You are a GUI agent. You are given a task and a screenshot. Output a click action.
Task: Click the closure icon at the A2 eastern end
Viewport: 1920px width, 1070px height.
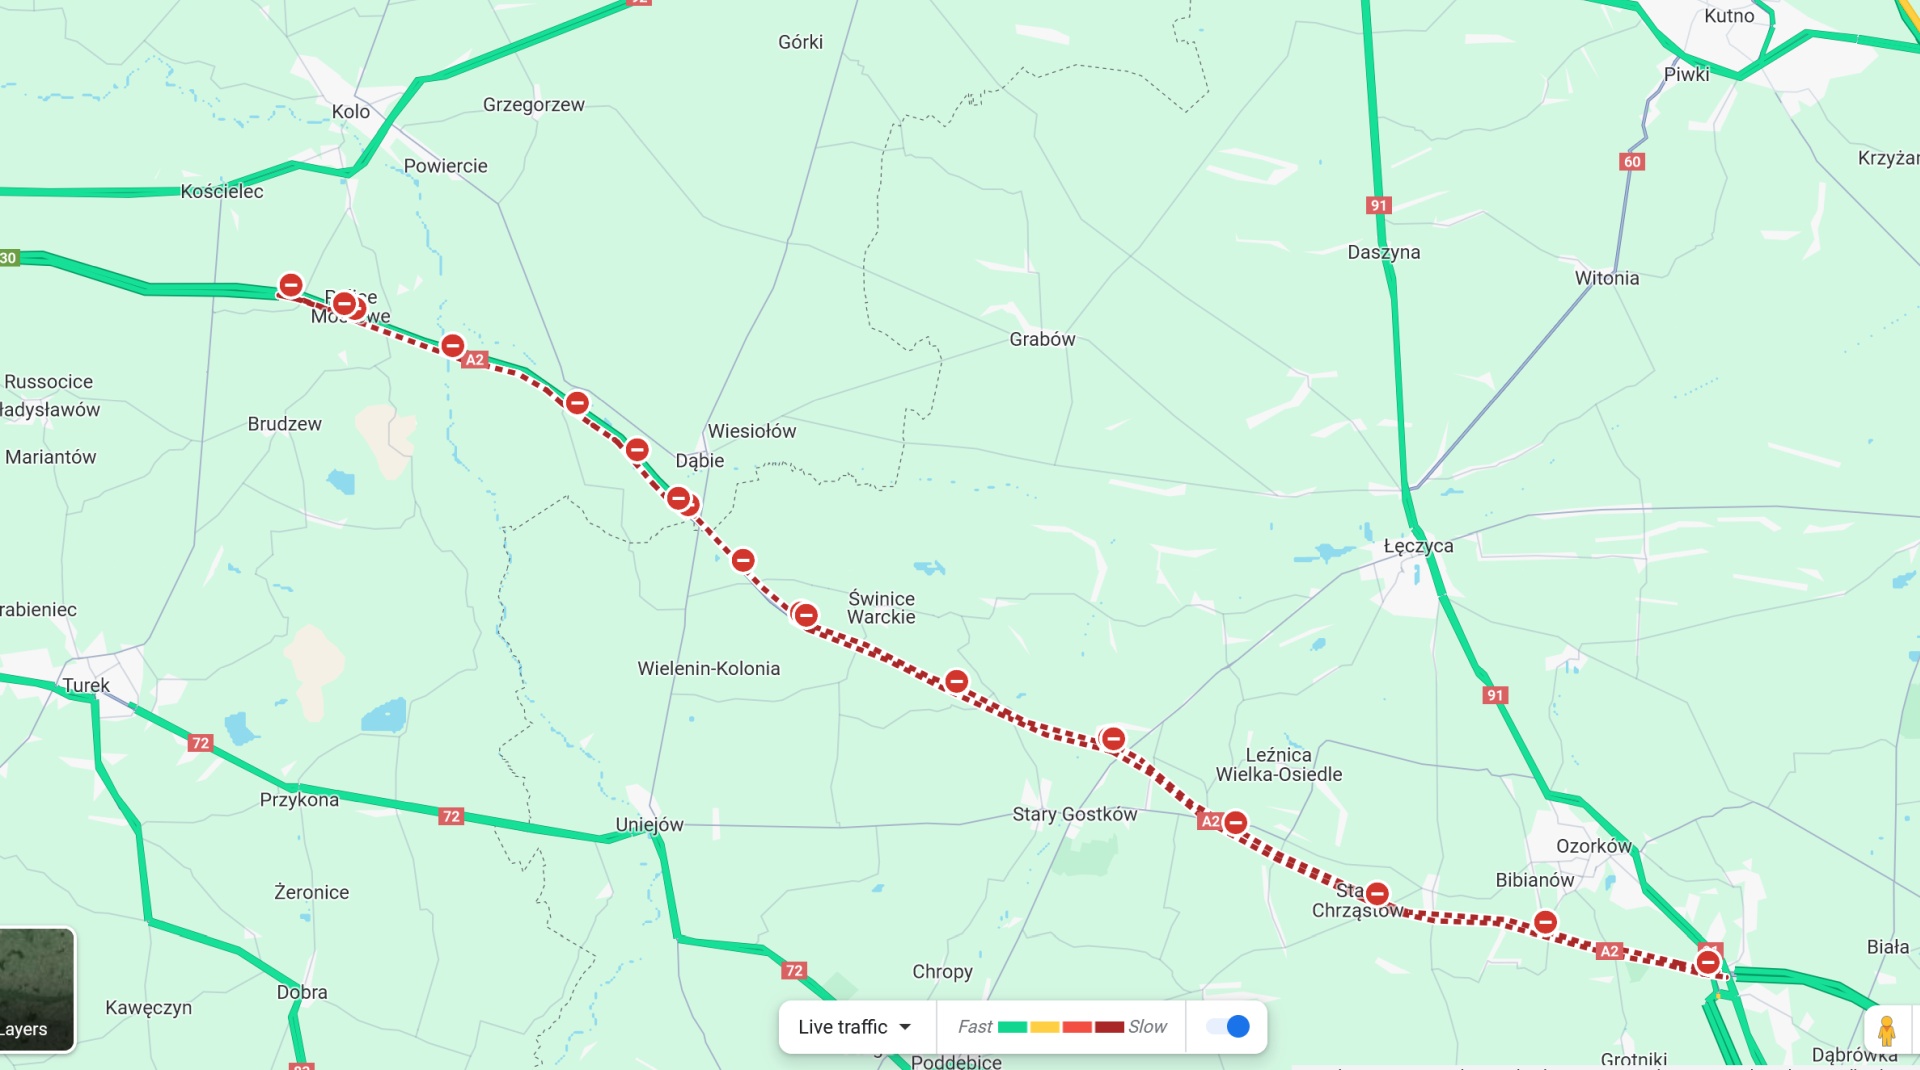point(1708,963)
